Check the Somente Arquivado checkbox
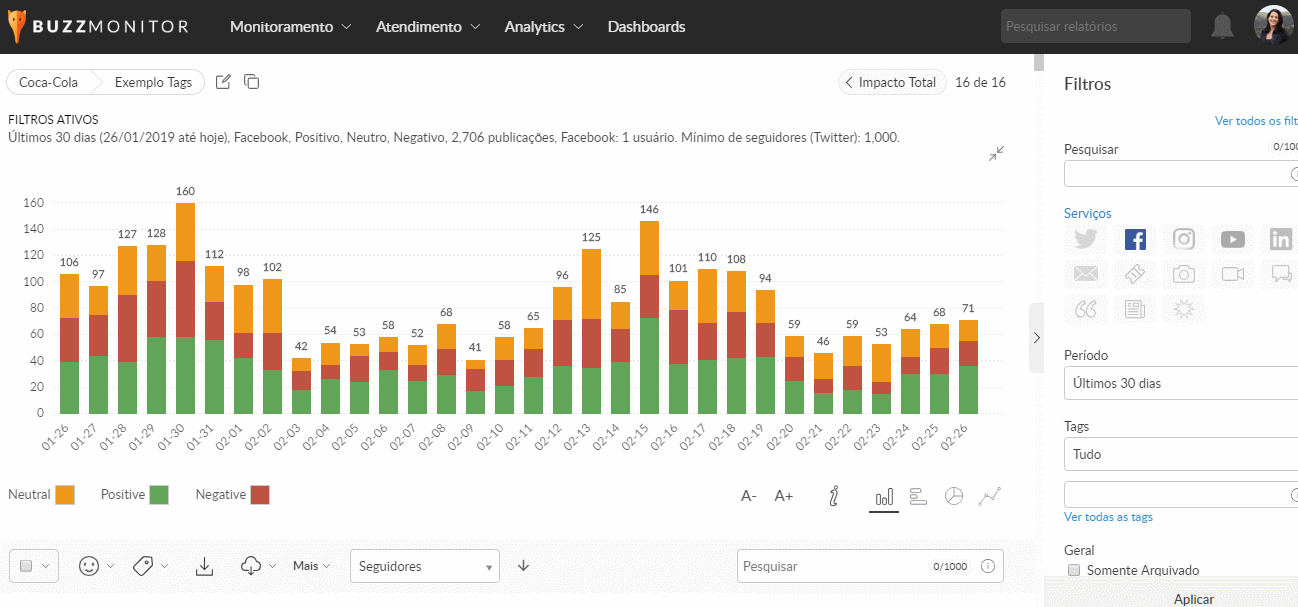The width and height of the screenshot is (1298, 607). tap(1074, 570)
